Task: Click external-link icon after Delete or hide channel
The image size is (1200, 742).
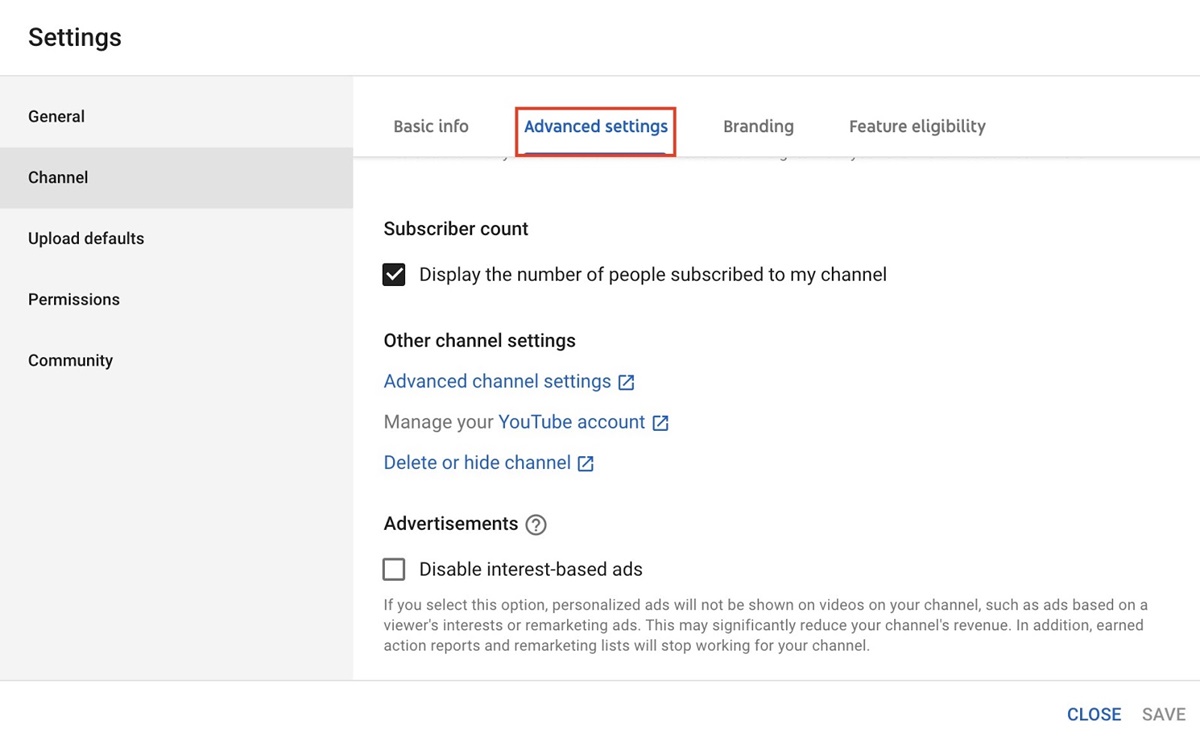Action: [x=586, y=464]
